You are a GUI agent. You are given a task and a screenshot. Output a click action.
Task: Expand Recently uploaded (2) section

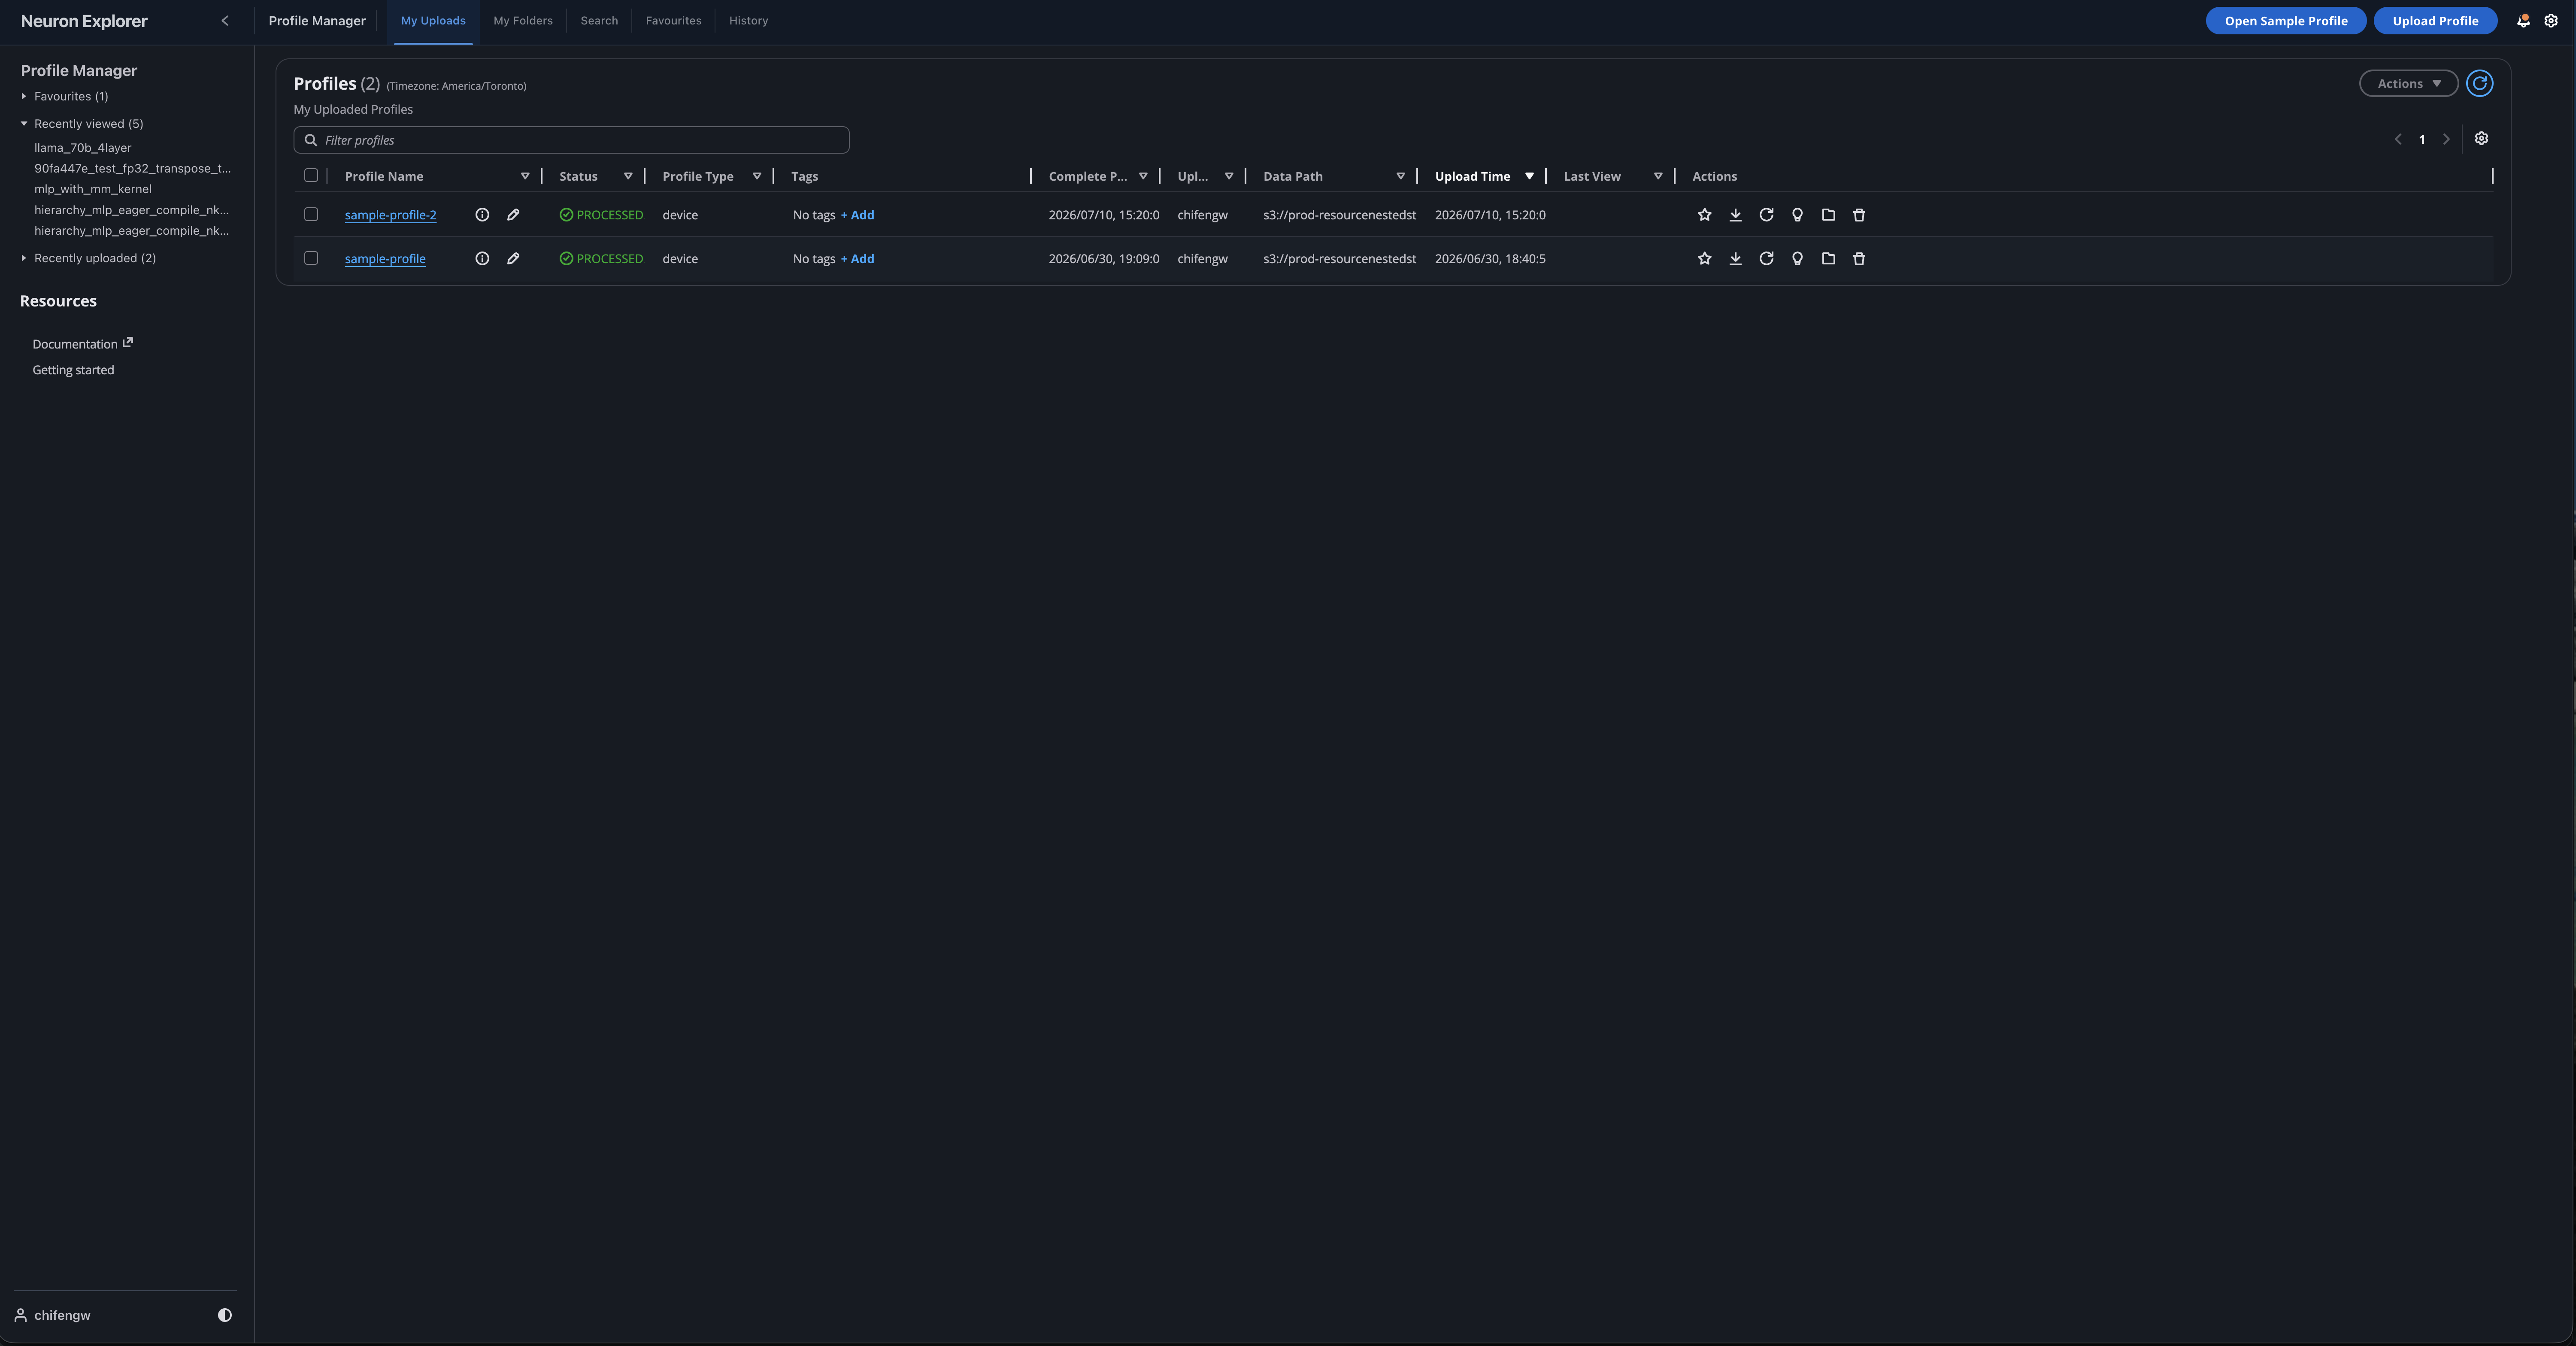[24, 258]
